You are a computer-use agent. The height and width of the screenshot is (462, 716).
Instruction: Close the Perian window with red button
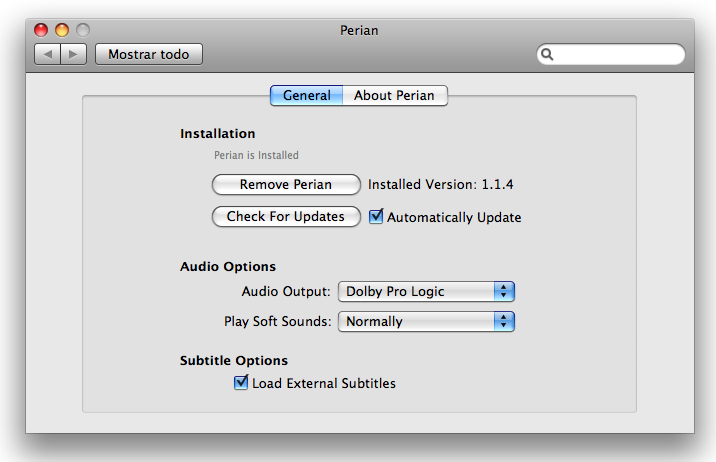tap(41, 30)
